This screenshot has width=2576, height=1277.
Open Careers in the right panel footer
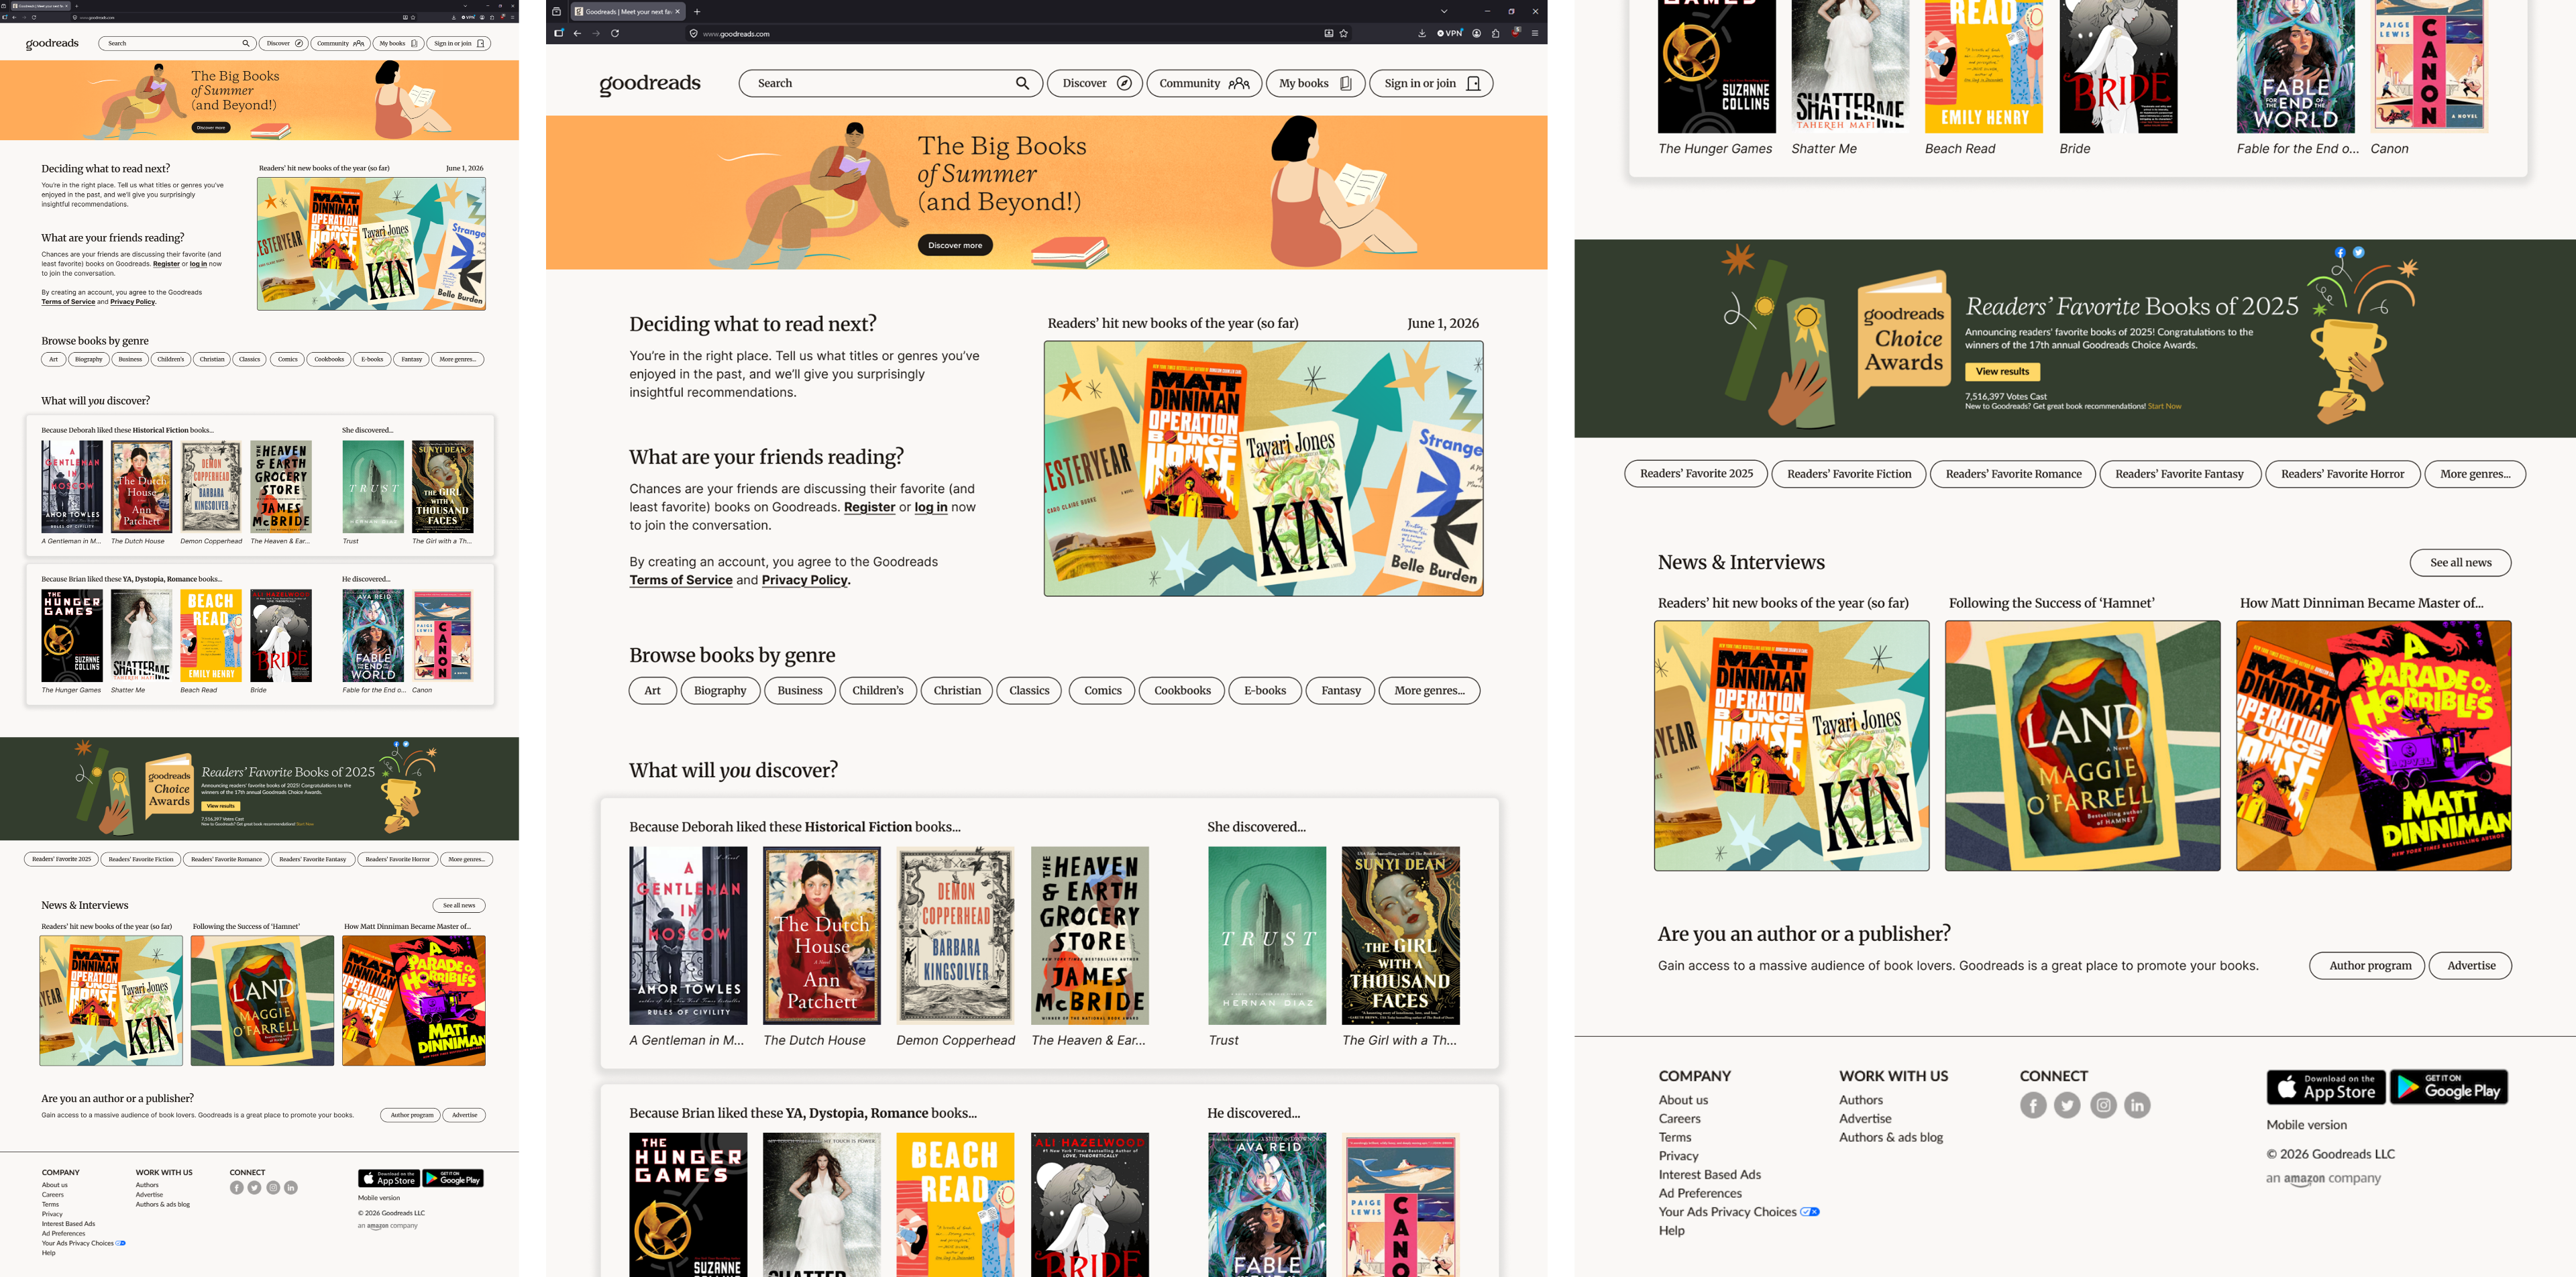1679,1119
